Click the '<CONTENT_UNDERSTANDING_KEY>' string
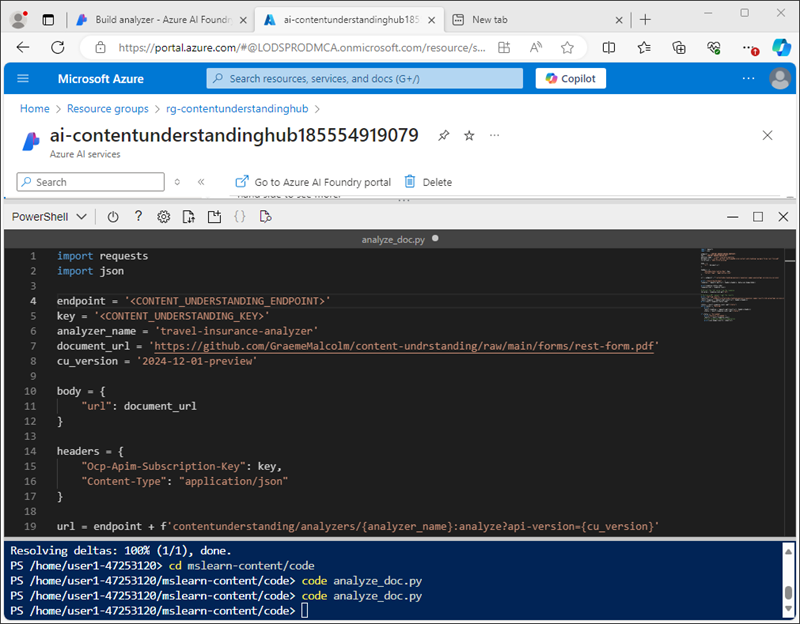The height and width of the screenshot is (624, 800). pyautogui.click(x=182, y=316)
